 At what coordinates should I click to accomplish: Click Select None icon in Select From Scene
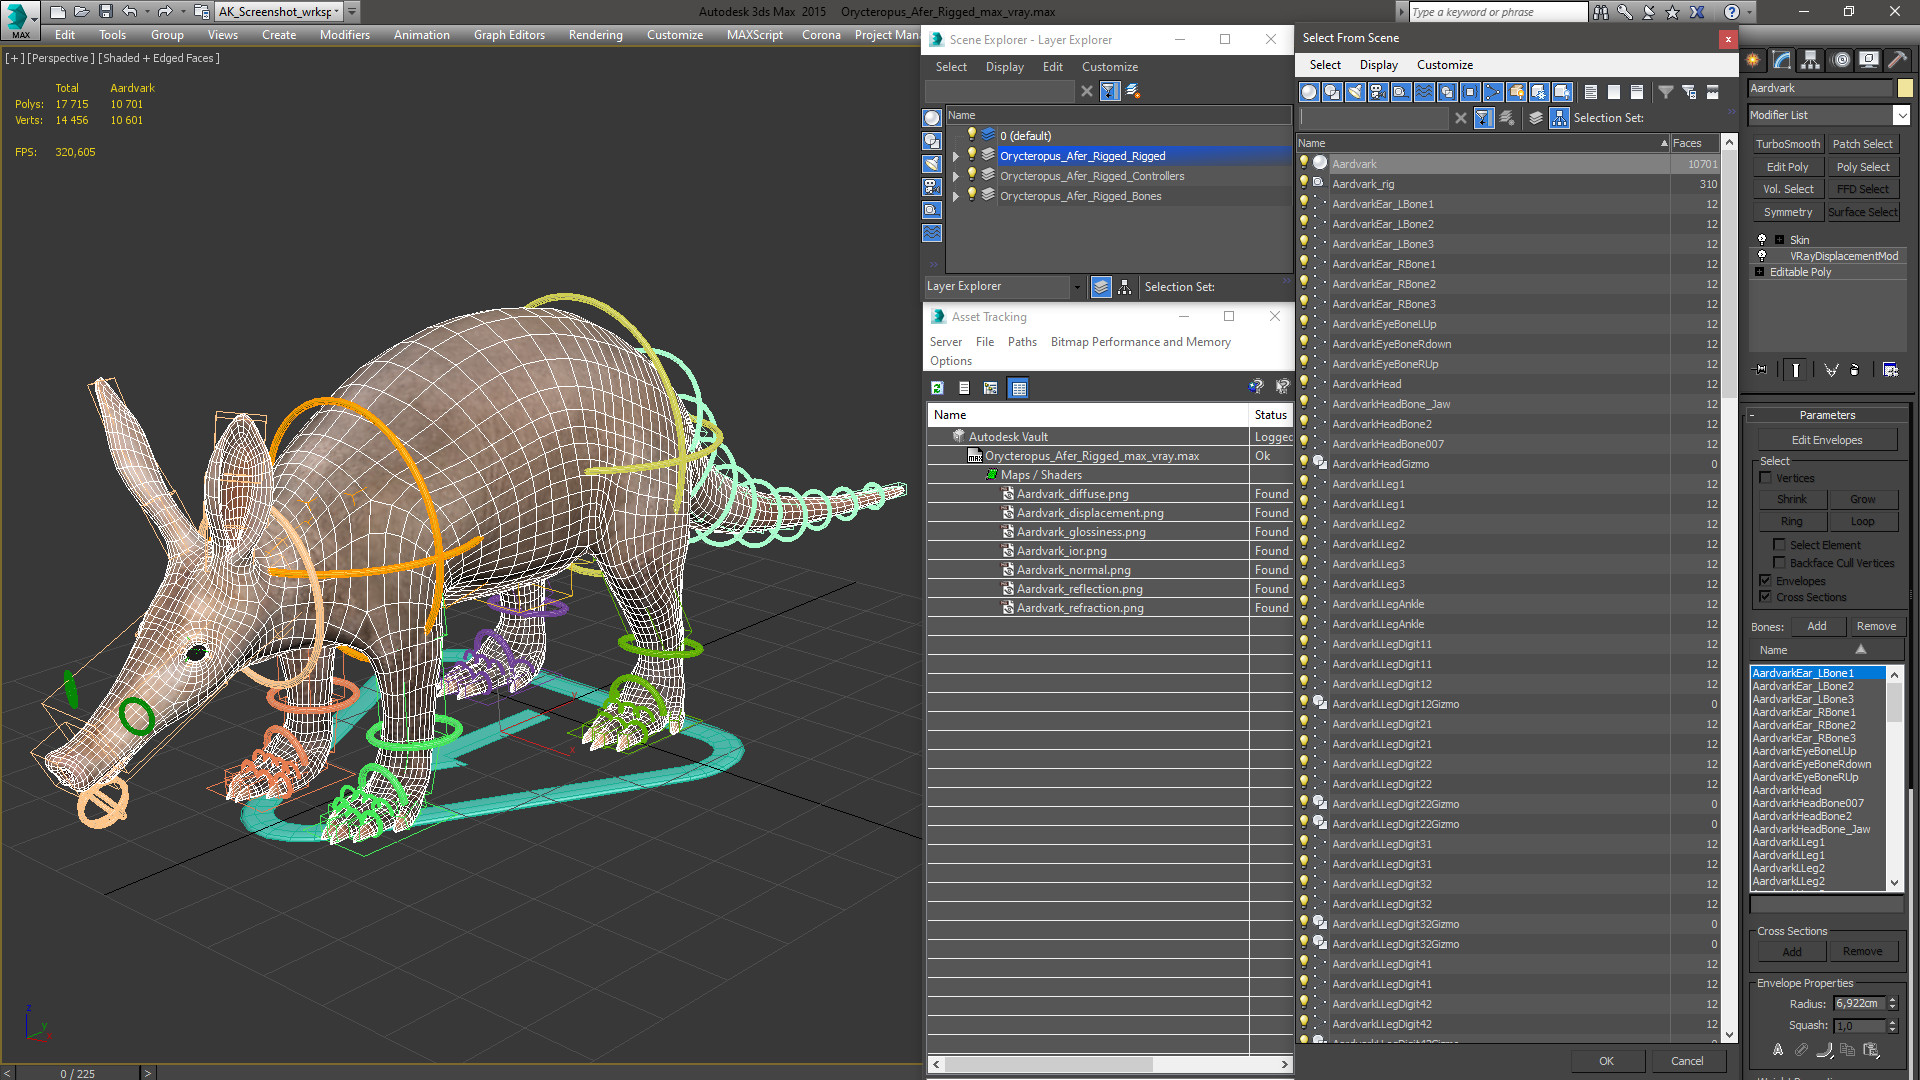click(x=1614, y=92)
